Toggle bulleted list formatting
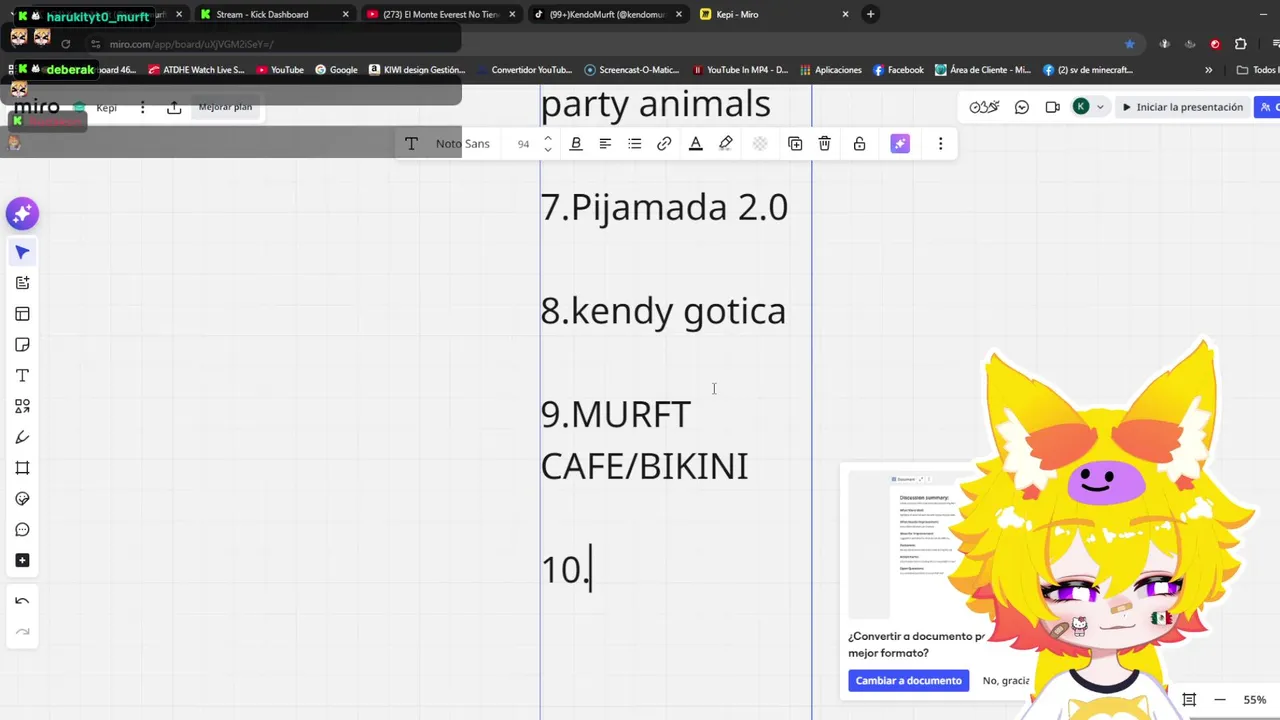 point(634,144)
